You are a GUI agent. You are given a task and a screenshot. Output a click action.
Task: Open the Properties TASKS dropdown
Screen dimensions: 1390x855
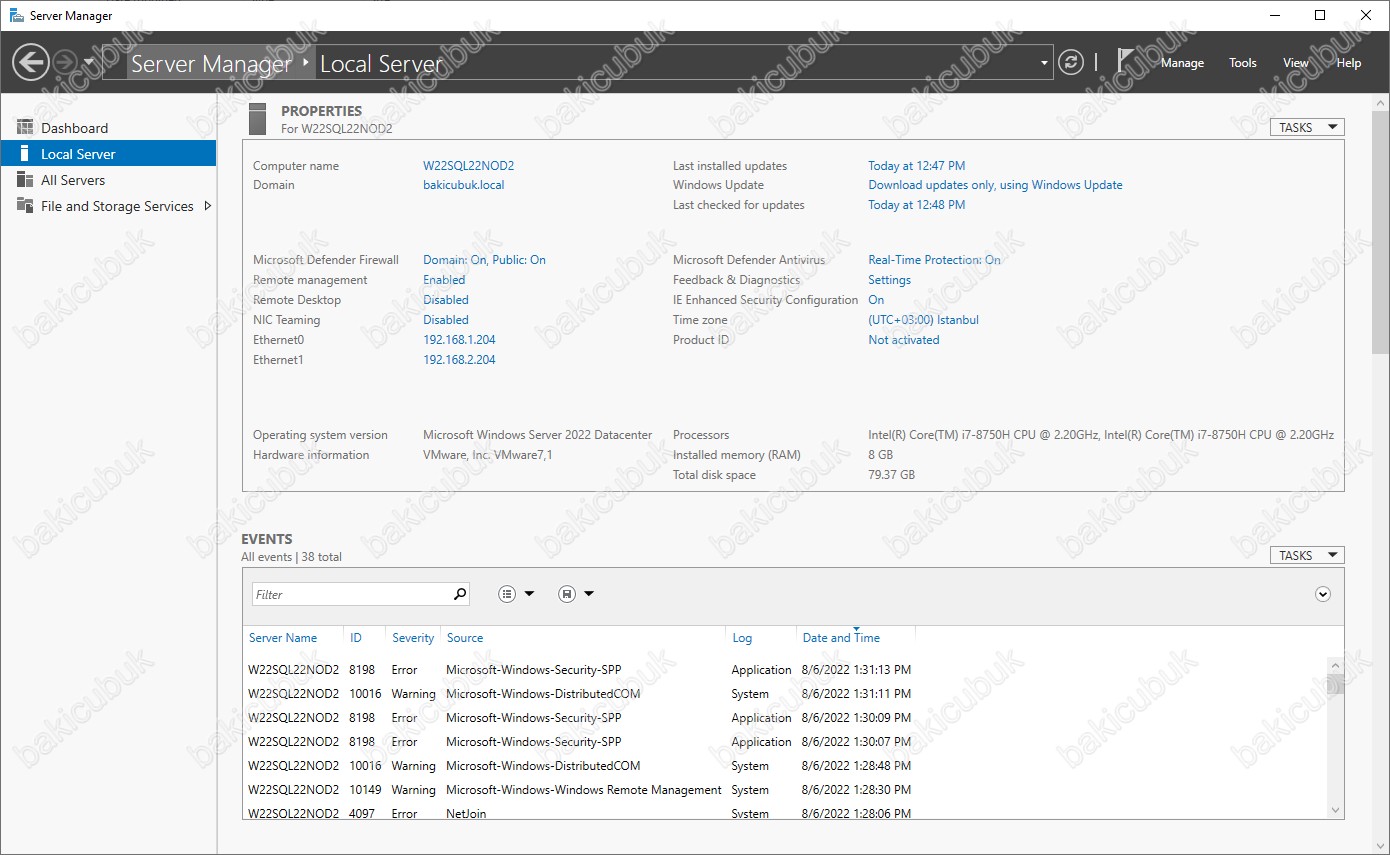coord(1307,127)
